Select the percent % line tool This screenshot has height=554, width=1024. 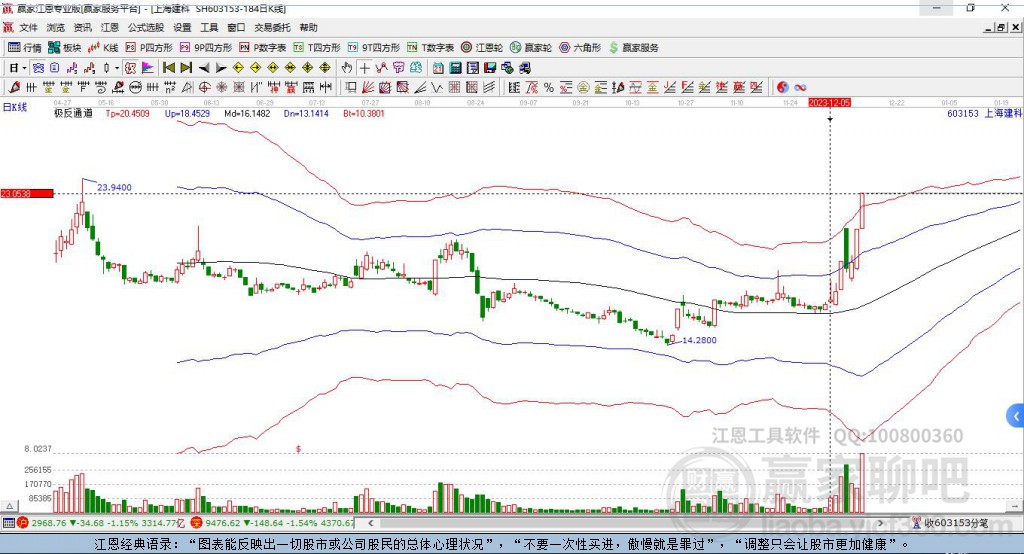click(x=549, y=88)
